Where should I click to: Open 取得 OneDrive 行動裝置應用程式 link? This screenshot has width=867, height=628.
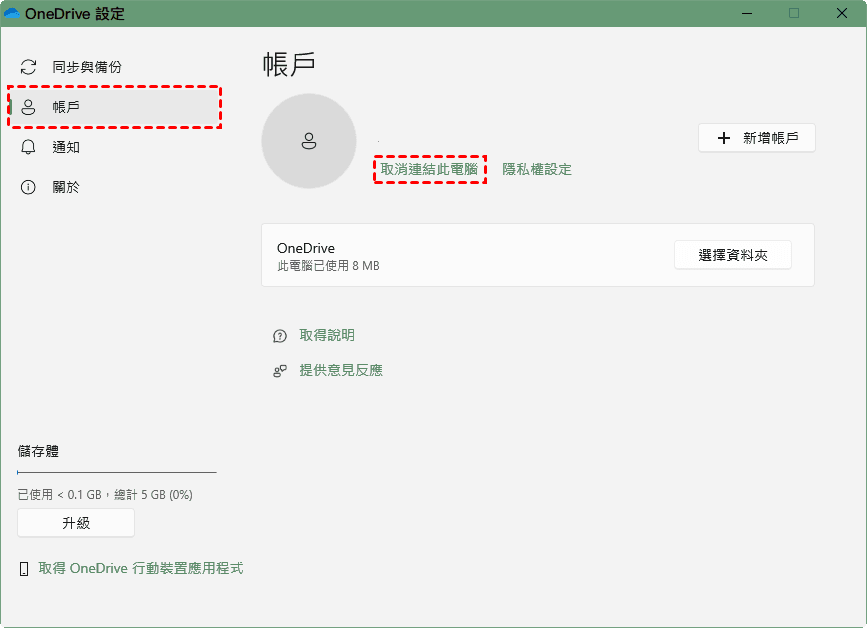(x=140, y=568)
